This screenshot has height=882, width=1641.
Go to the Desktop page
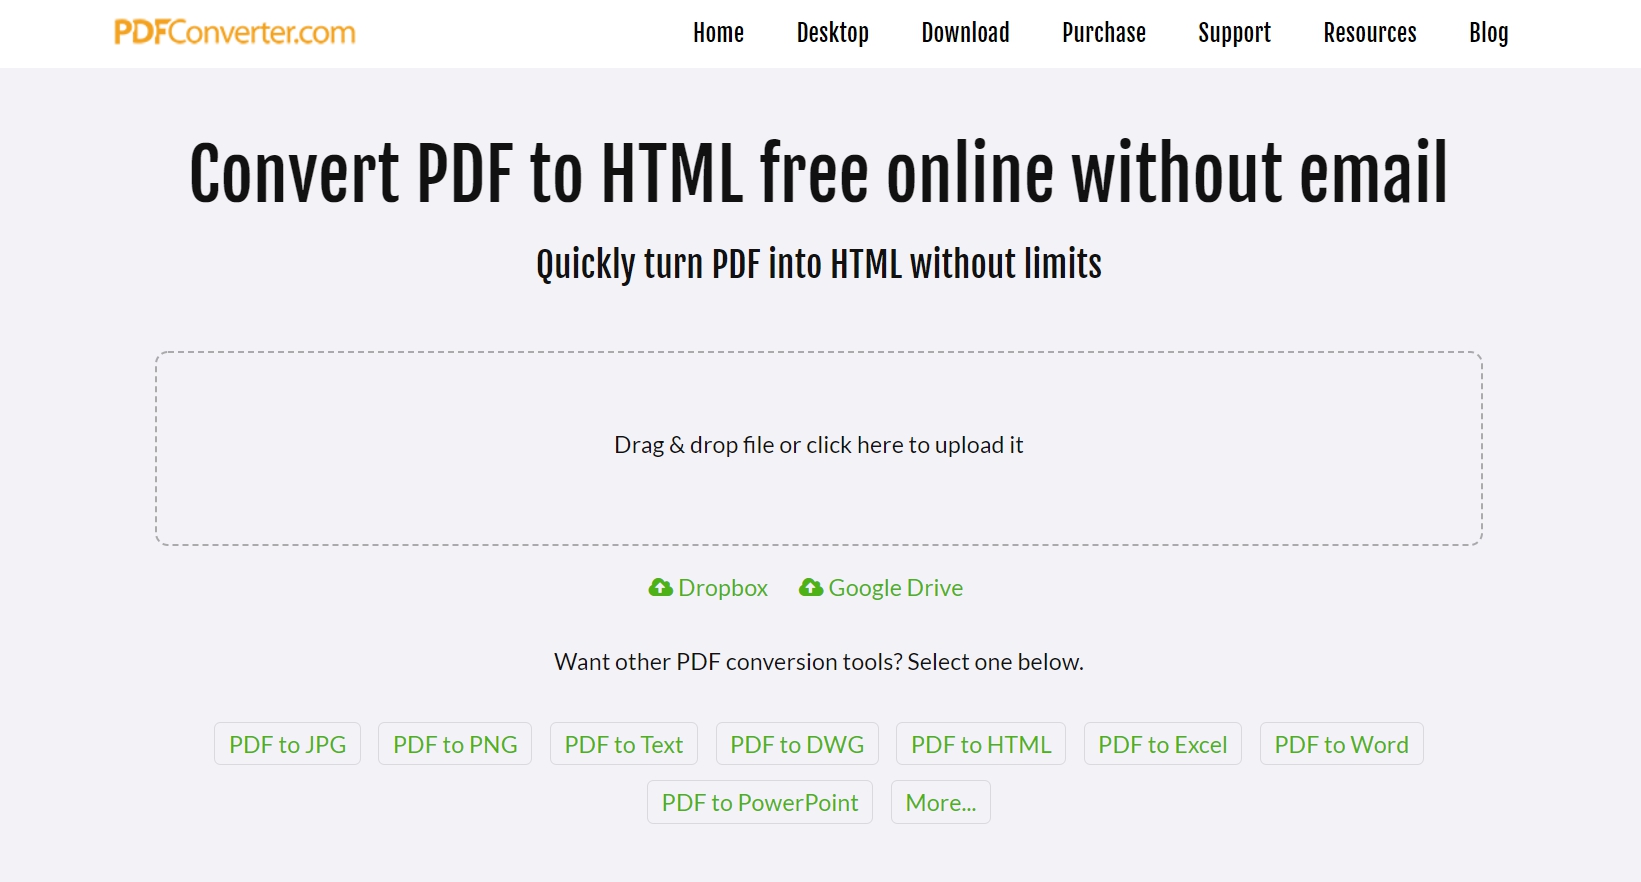[x=832, y=33]
